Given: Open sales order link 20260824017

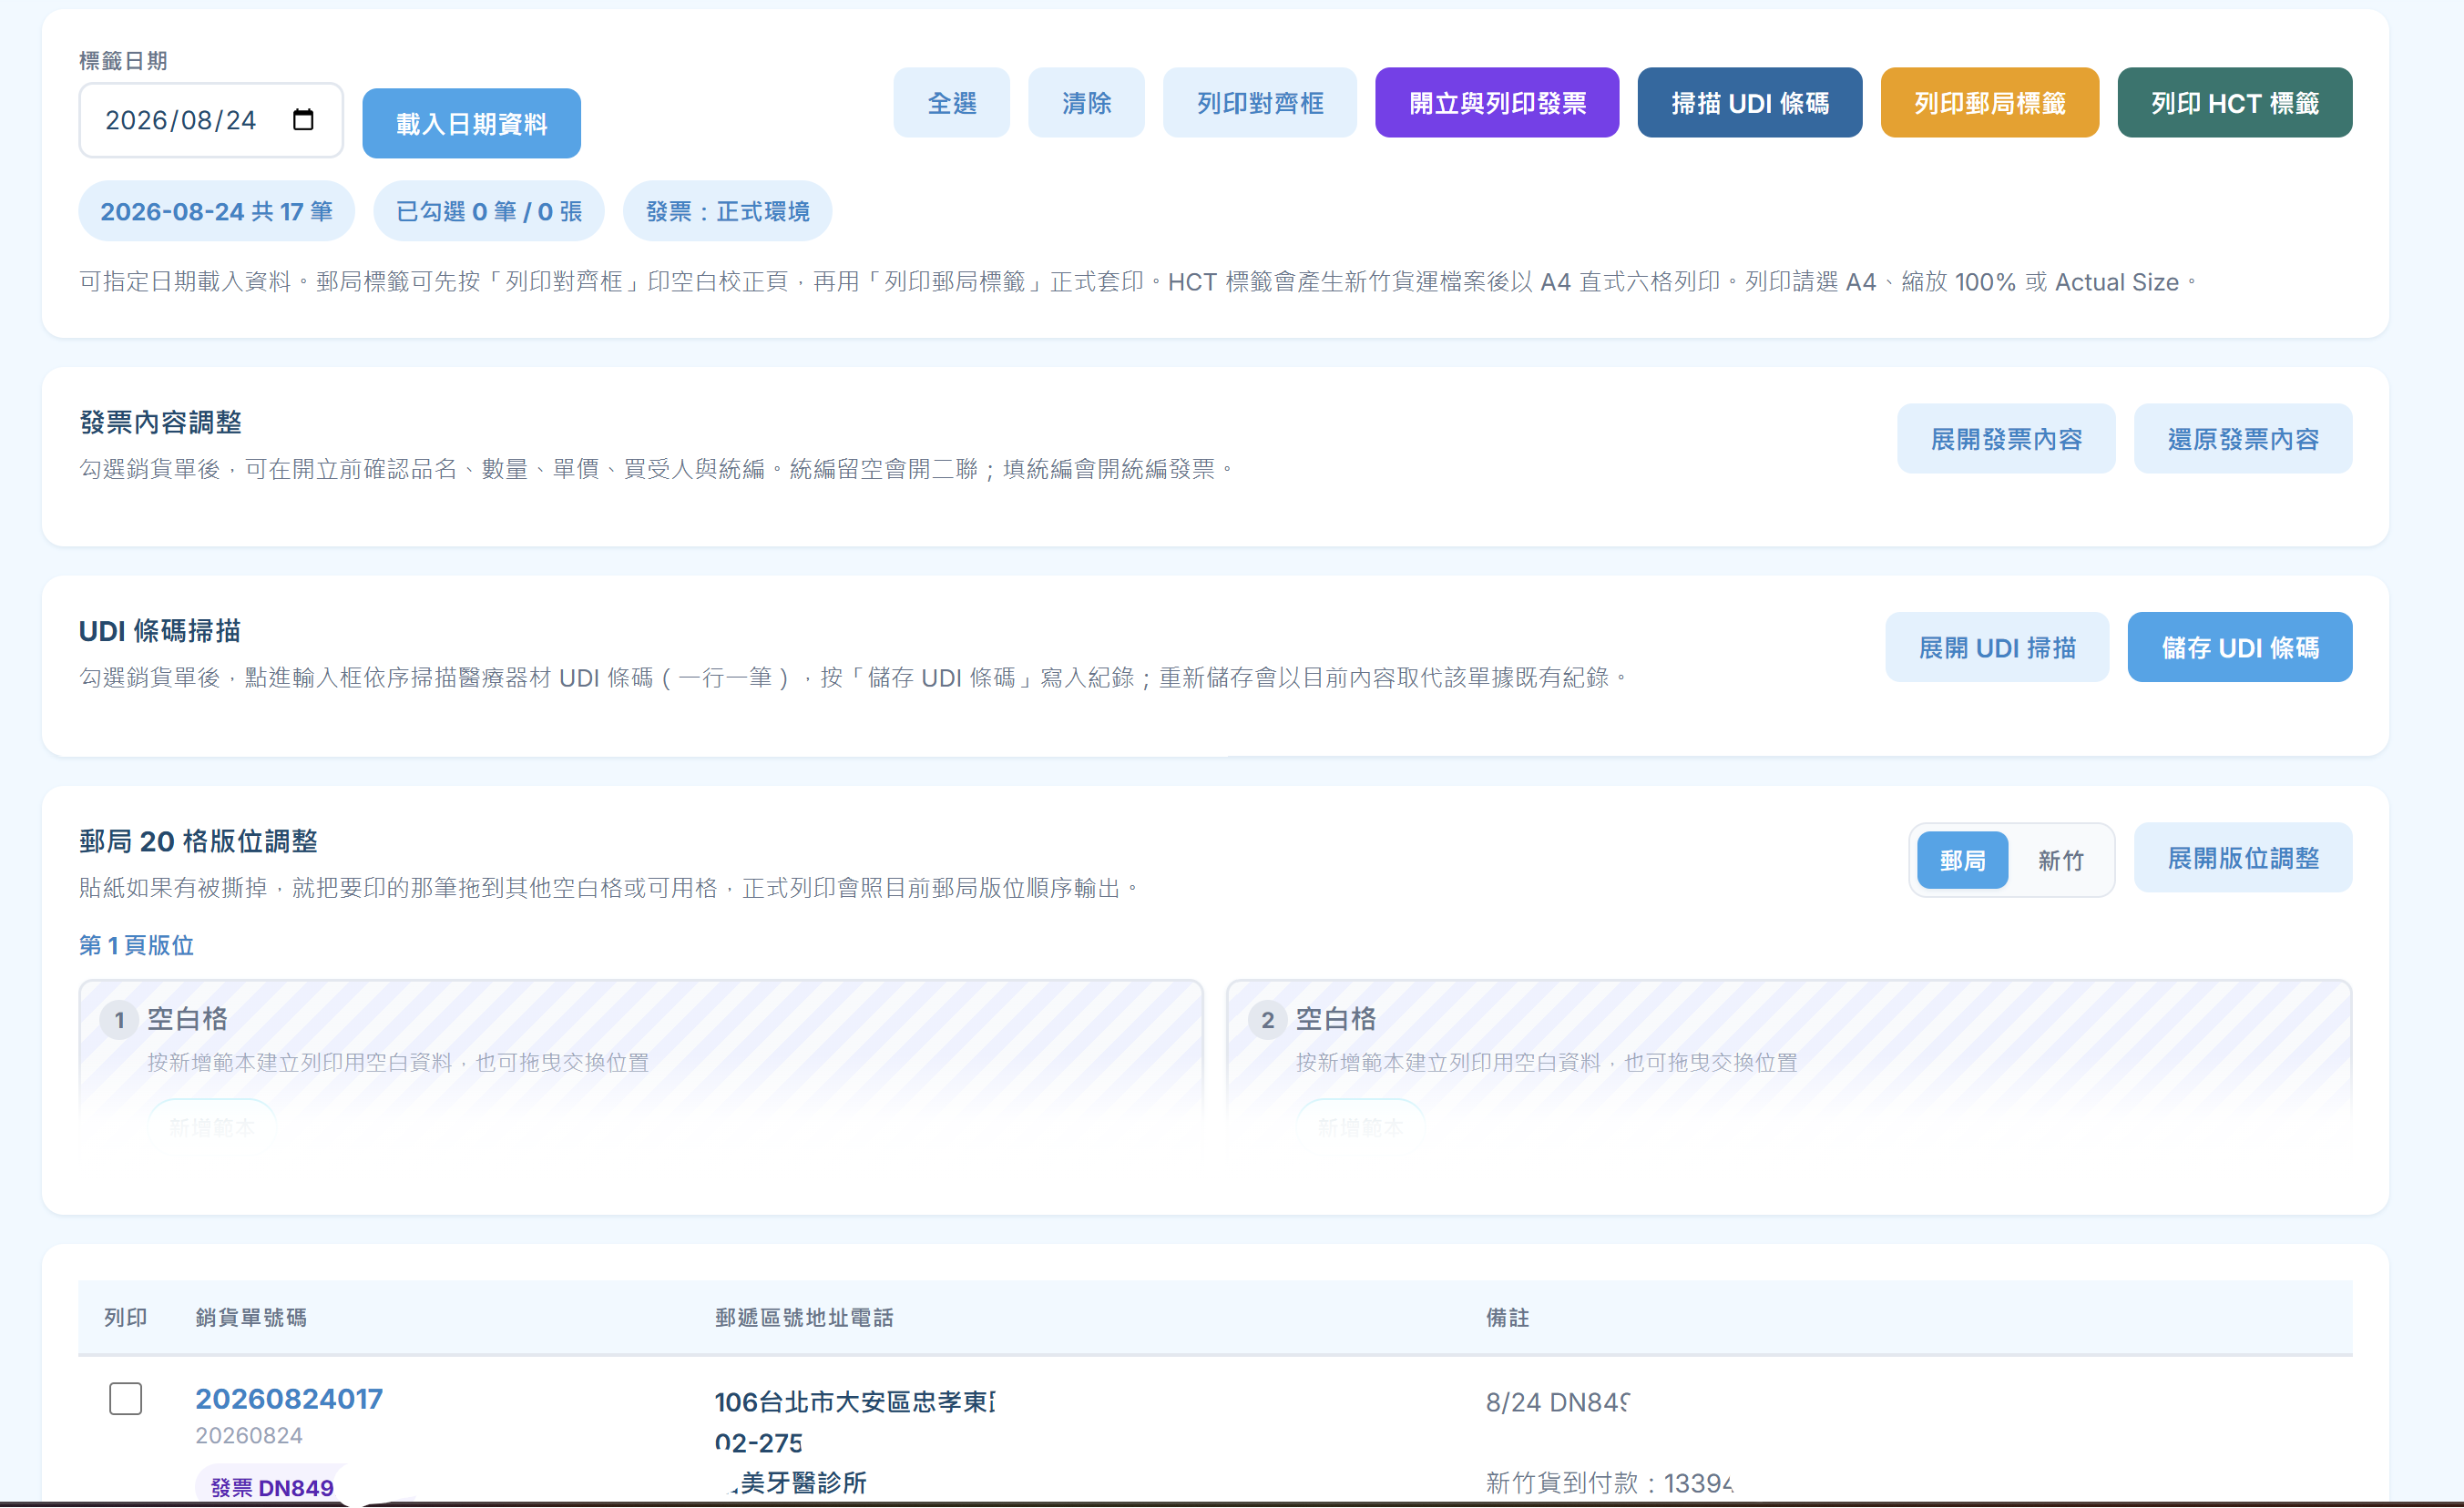Looking at the screenshot, I should (x=289, y=1399).
